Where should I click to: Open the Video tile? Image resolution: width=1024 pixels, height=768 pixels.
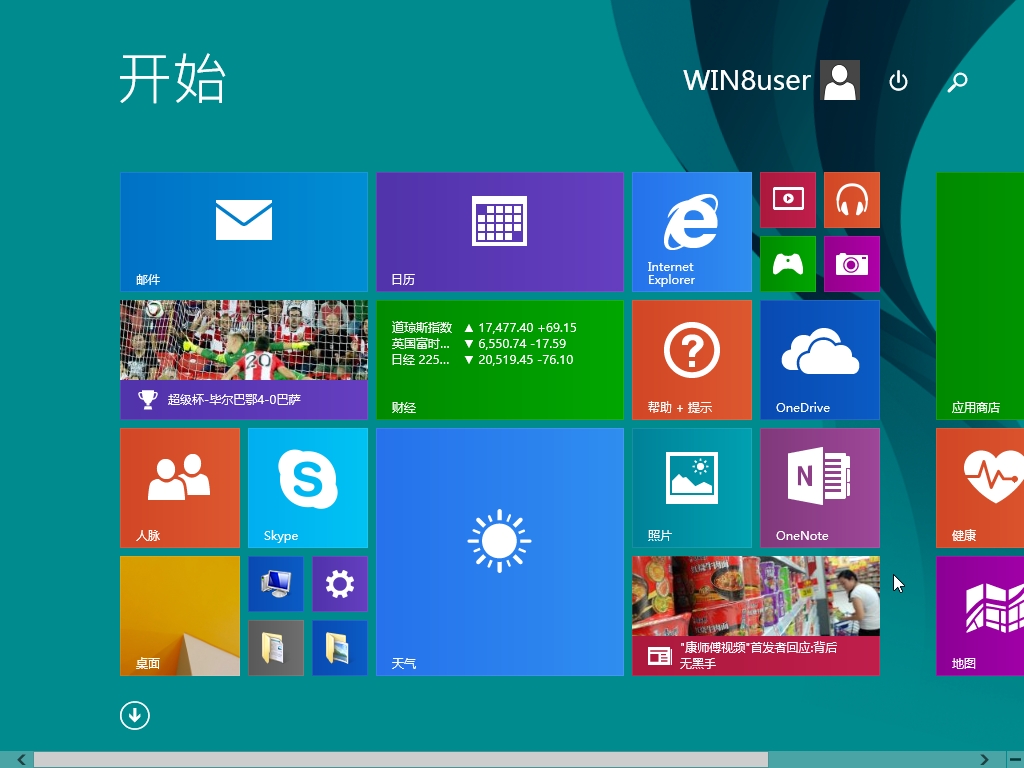788,200
